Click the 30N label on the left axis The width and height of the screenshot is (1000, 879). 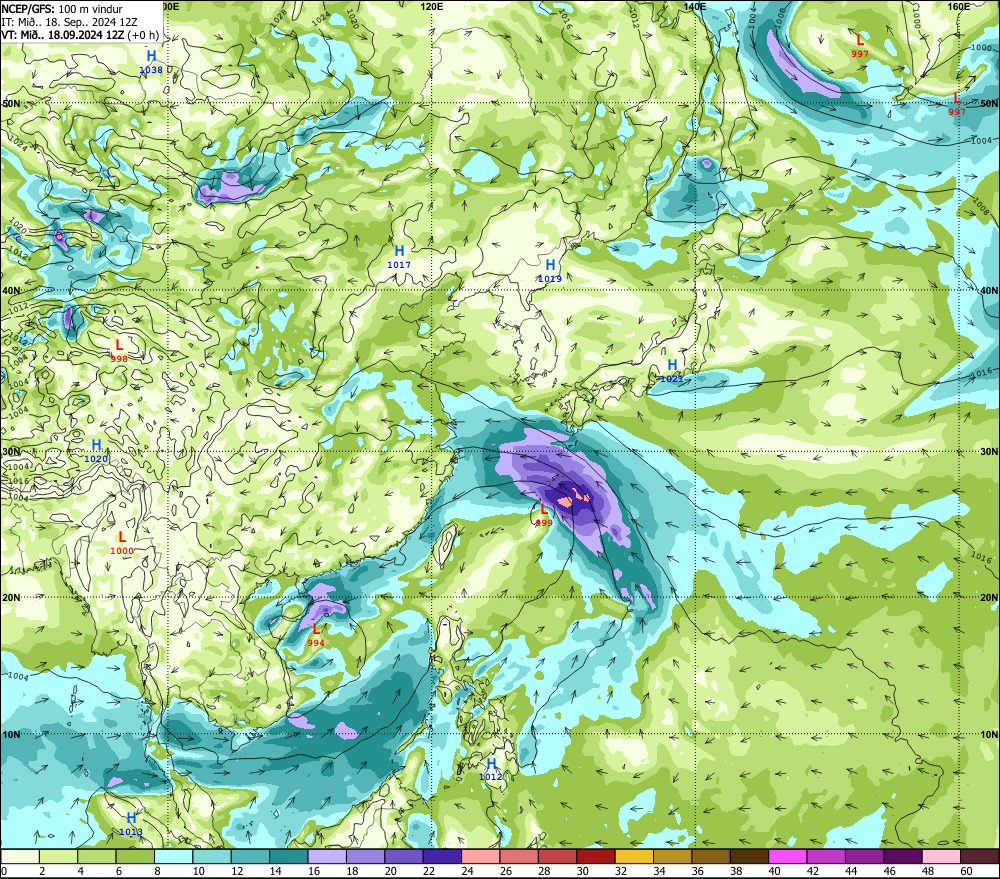11,452
